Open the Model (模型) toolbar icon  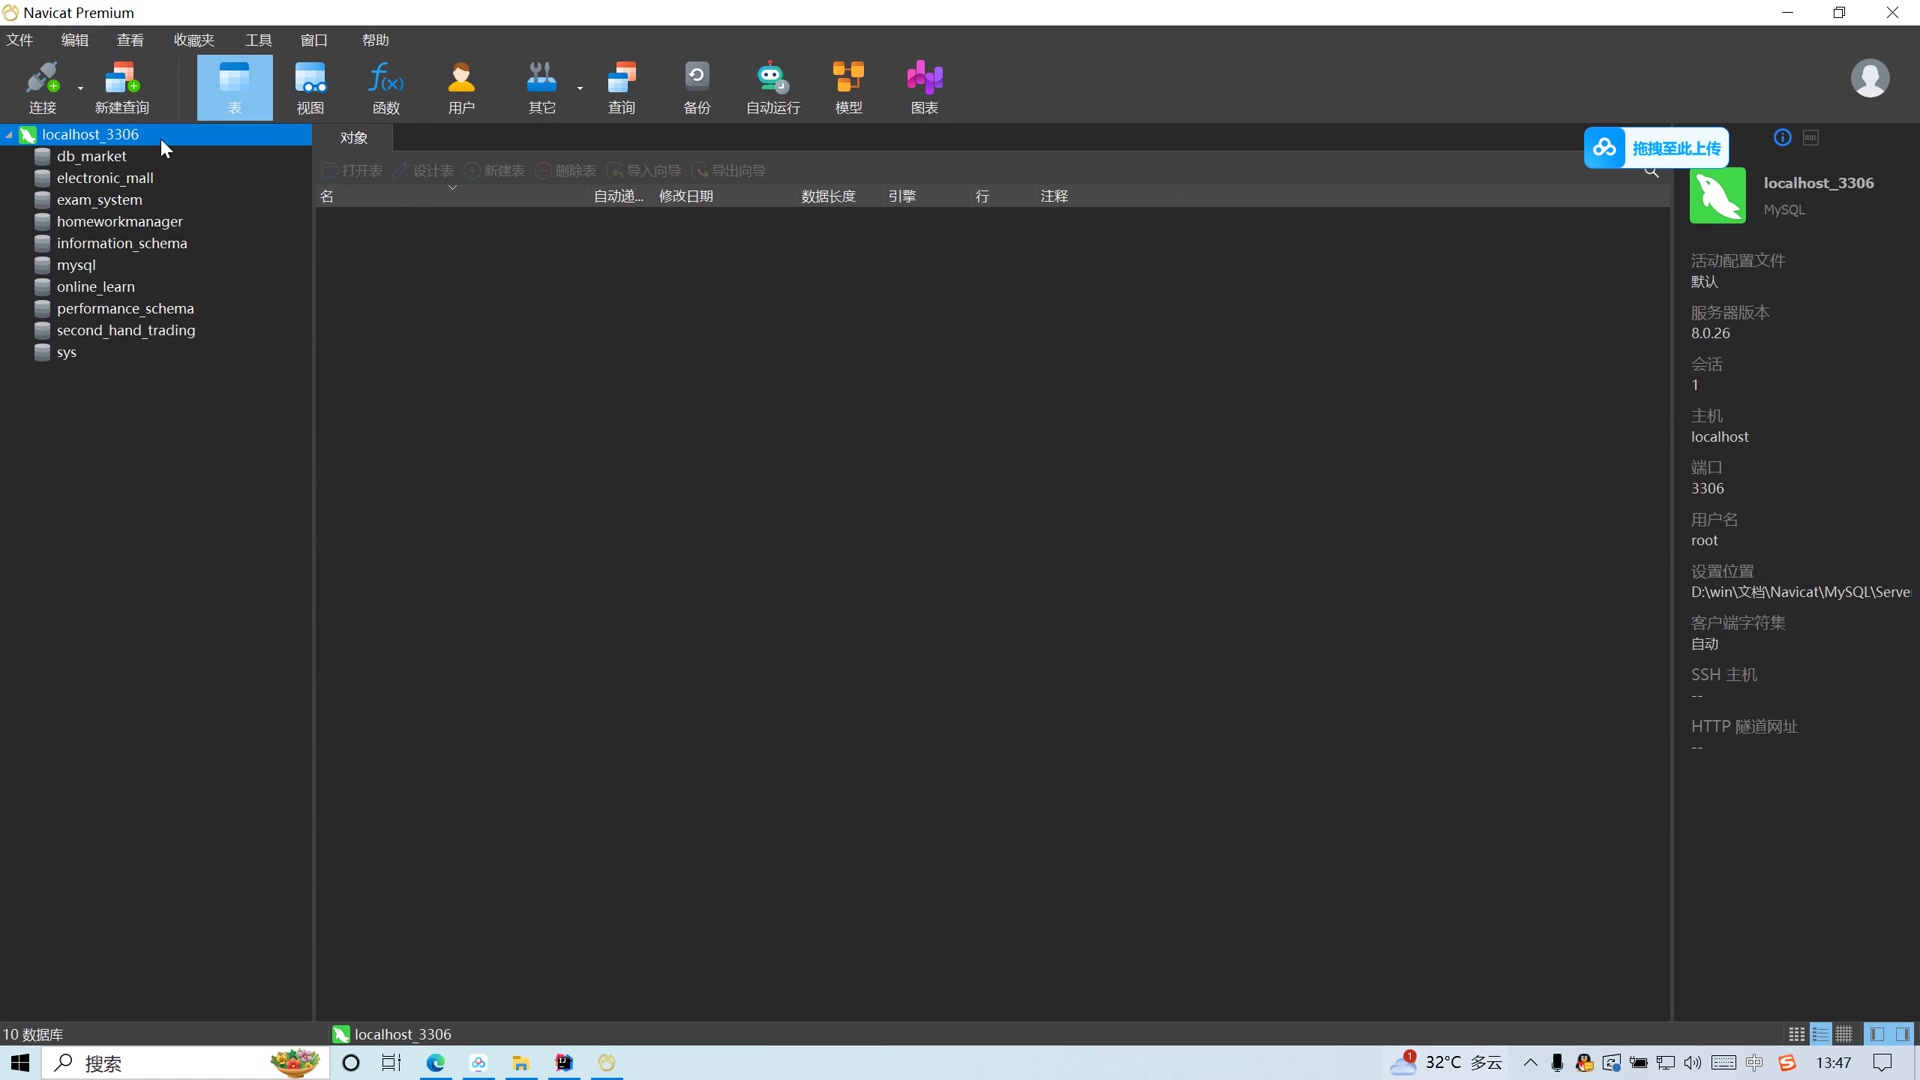(848, 87)
